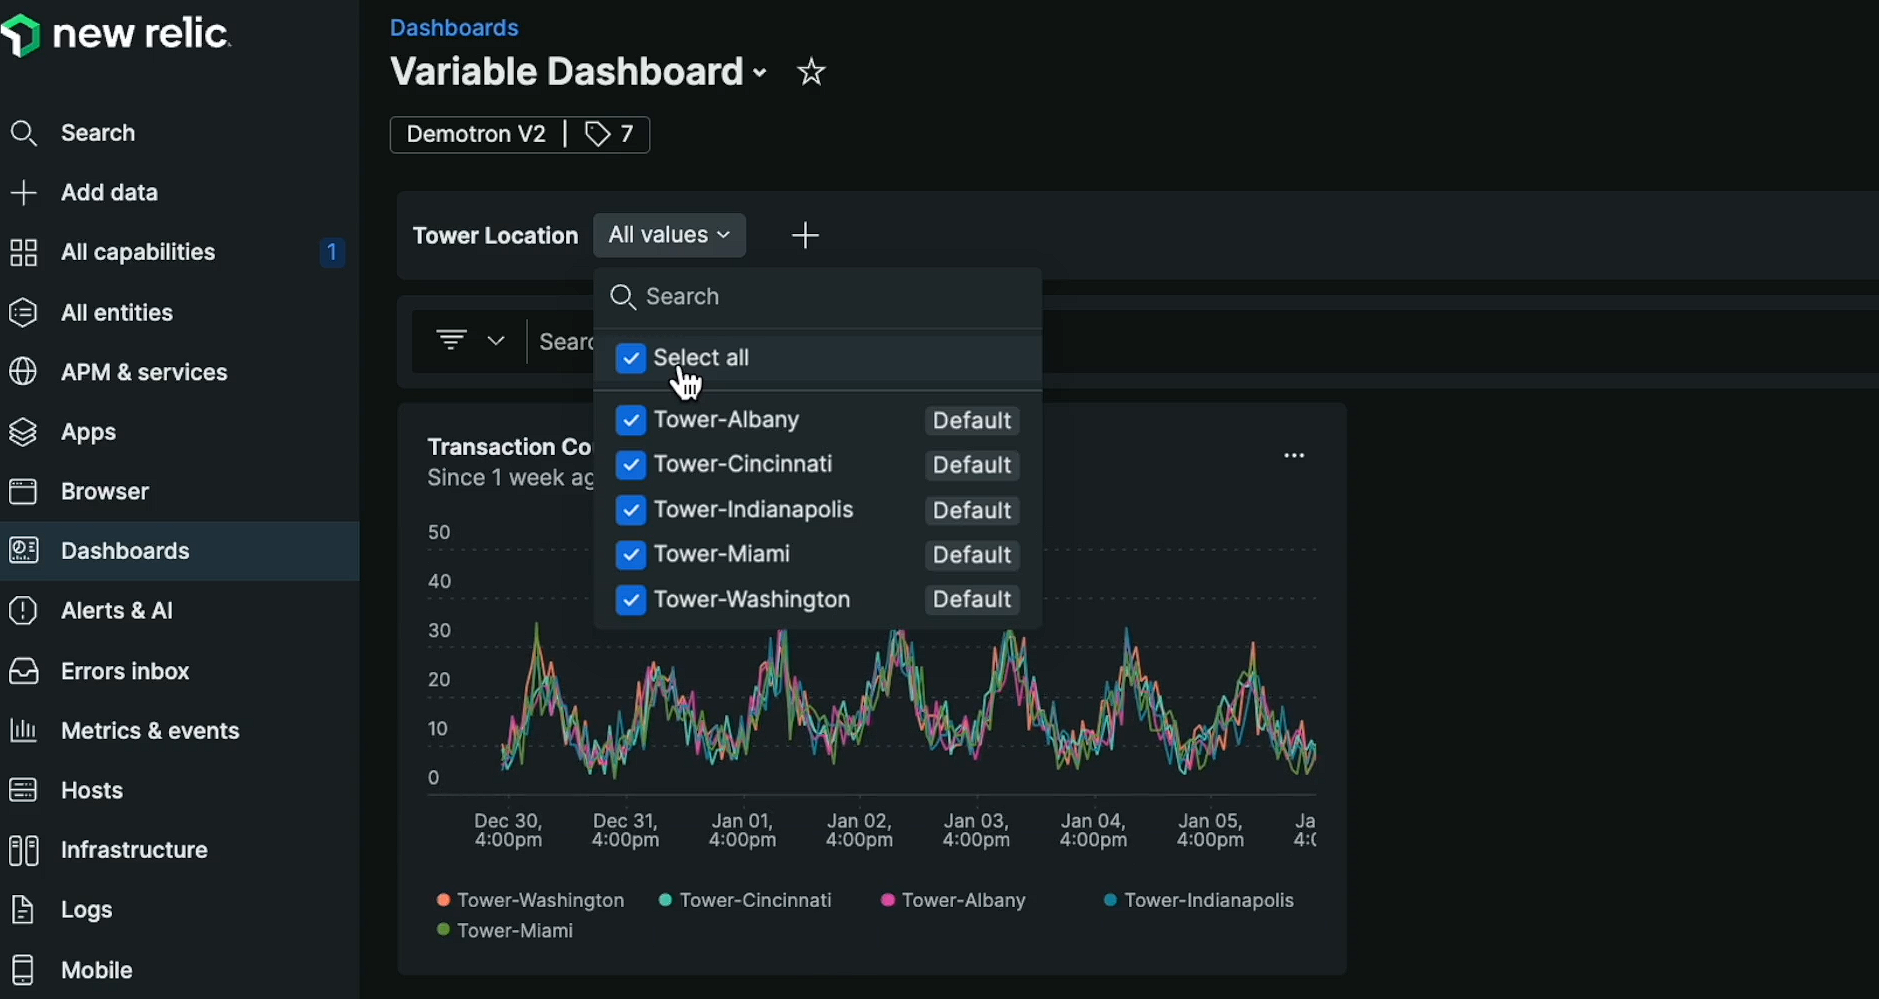This screenshot has width=1879, height=999.
Task: Click the Dashboards icon in sidebar
Action: click(x=23, y=551)
